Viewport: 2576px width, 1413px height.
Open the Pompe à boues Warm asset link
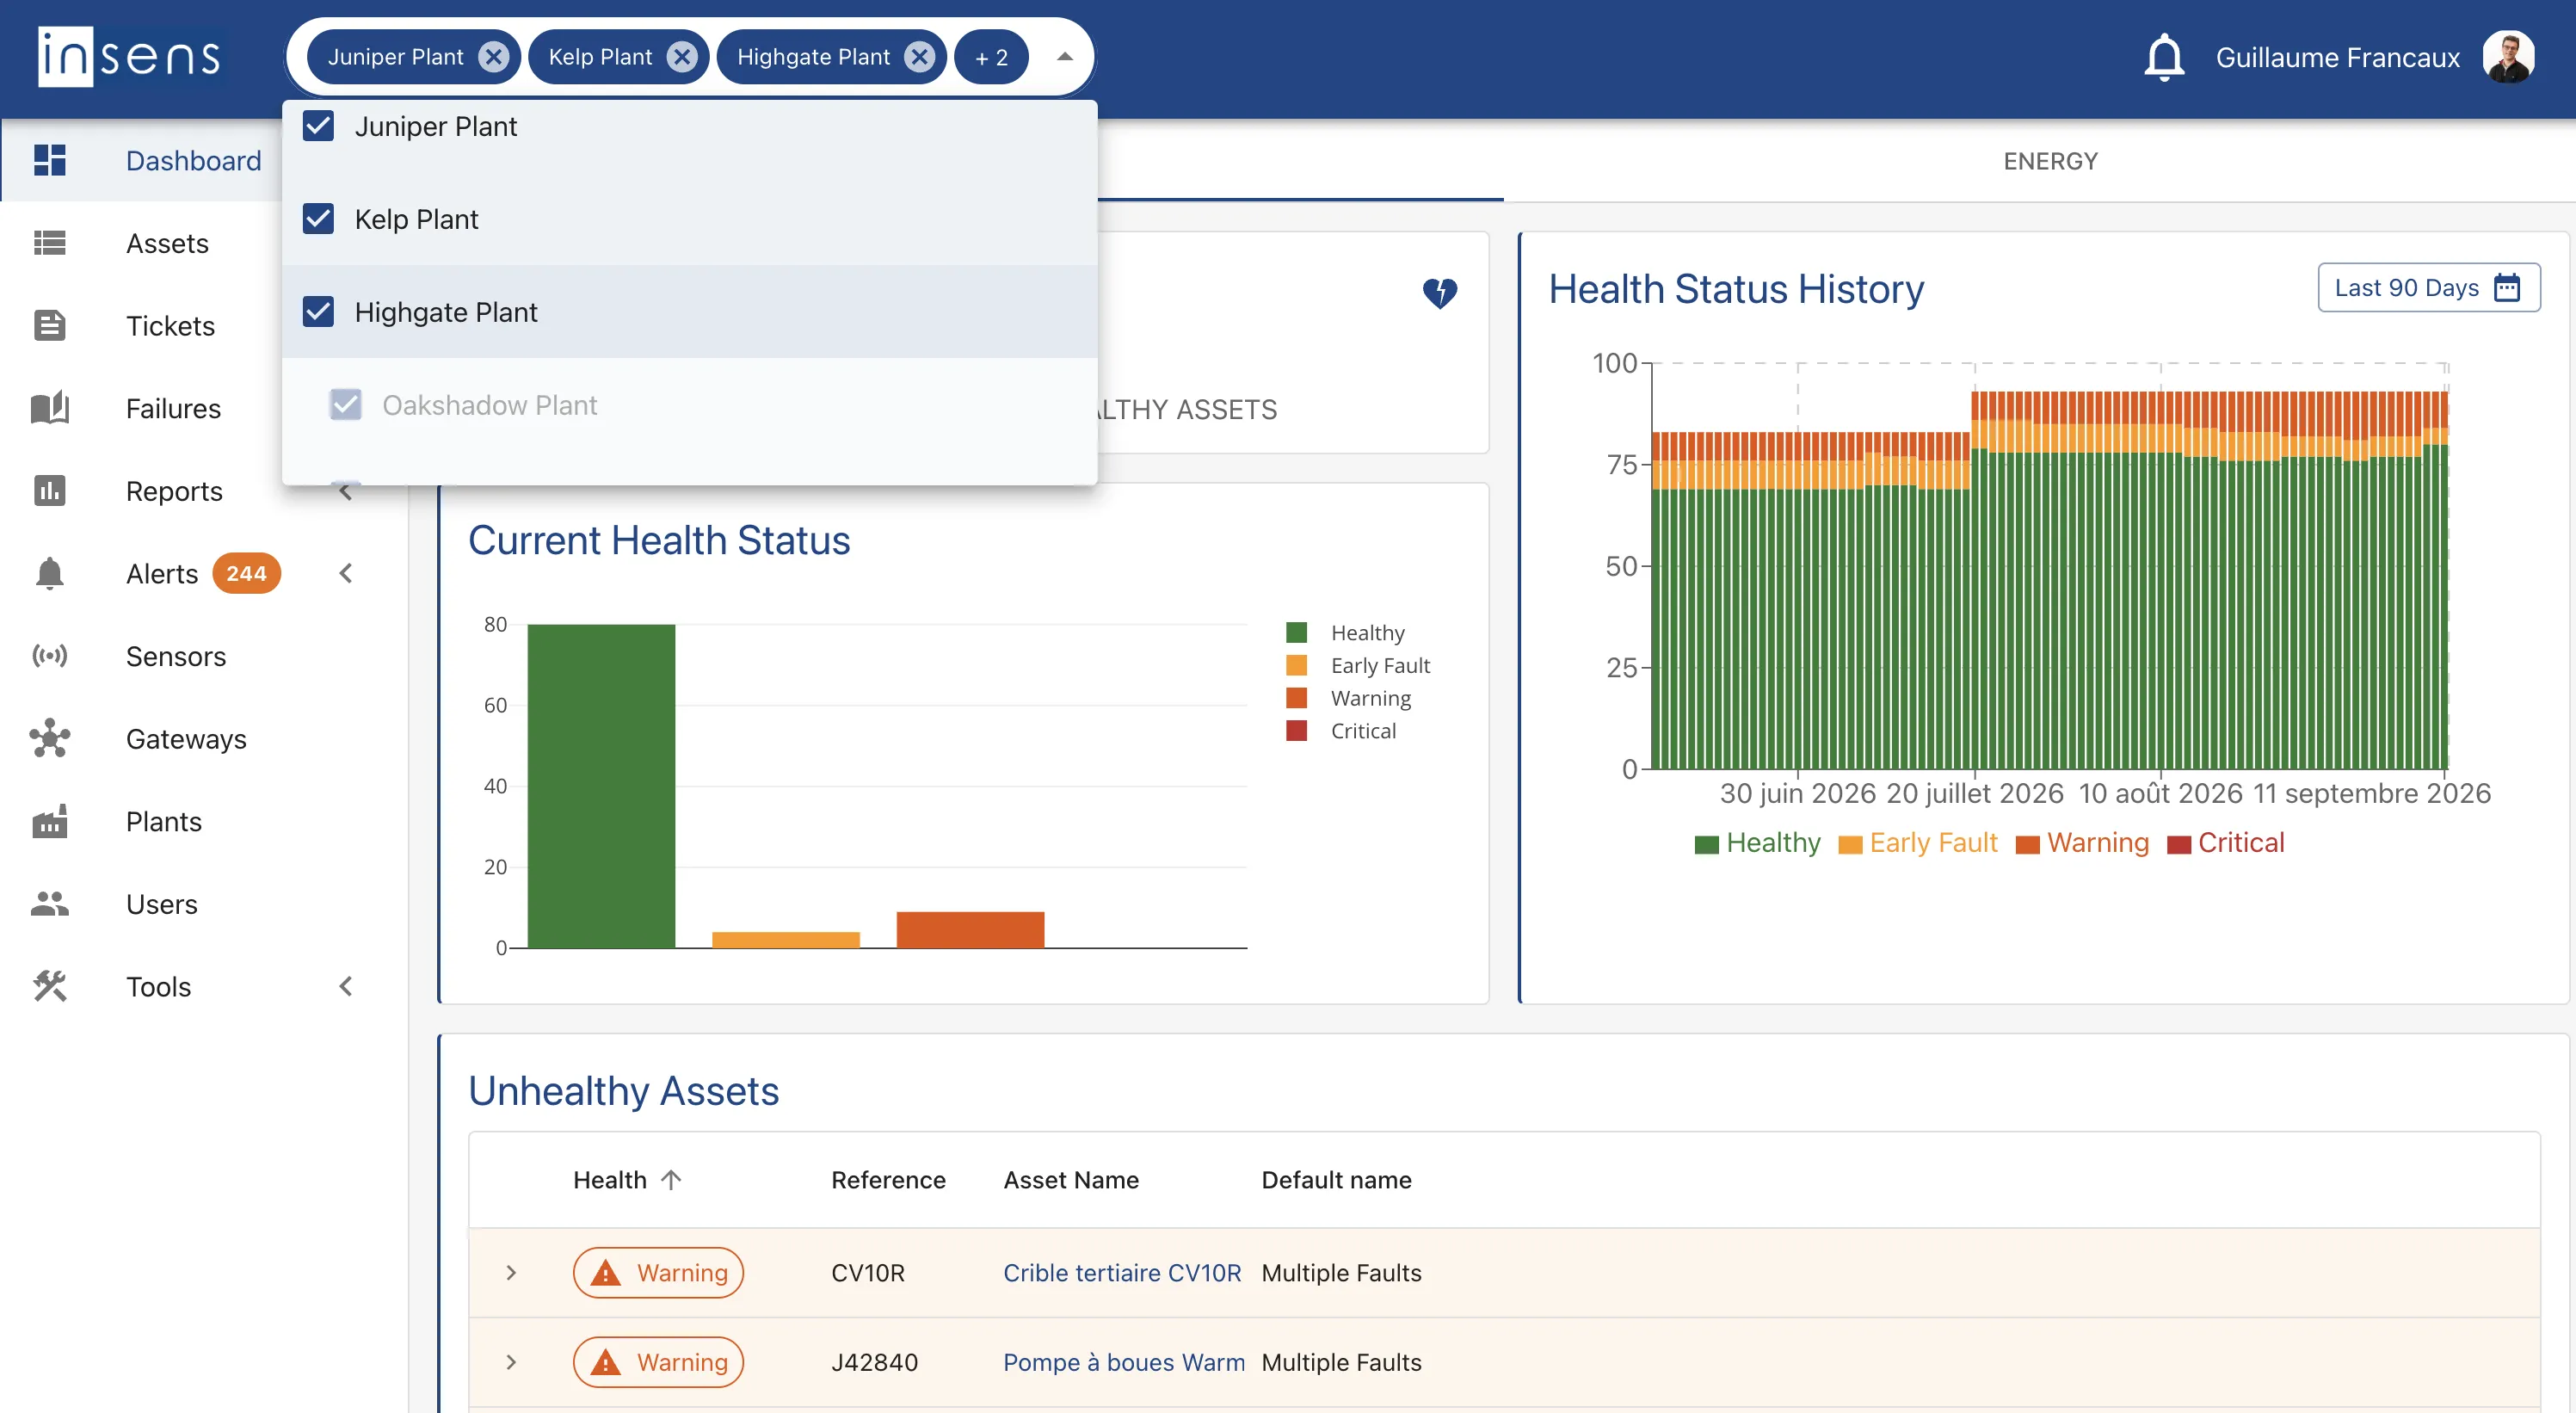pos(1124,1362)
